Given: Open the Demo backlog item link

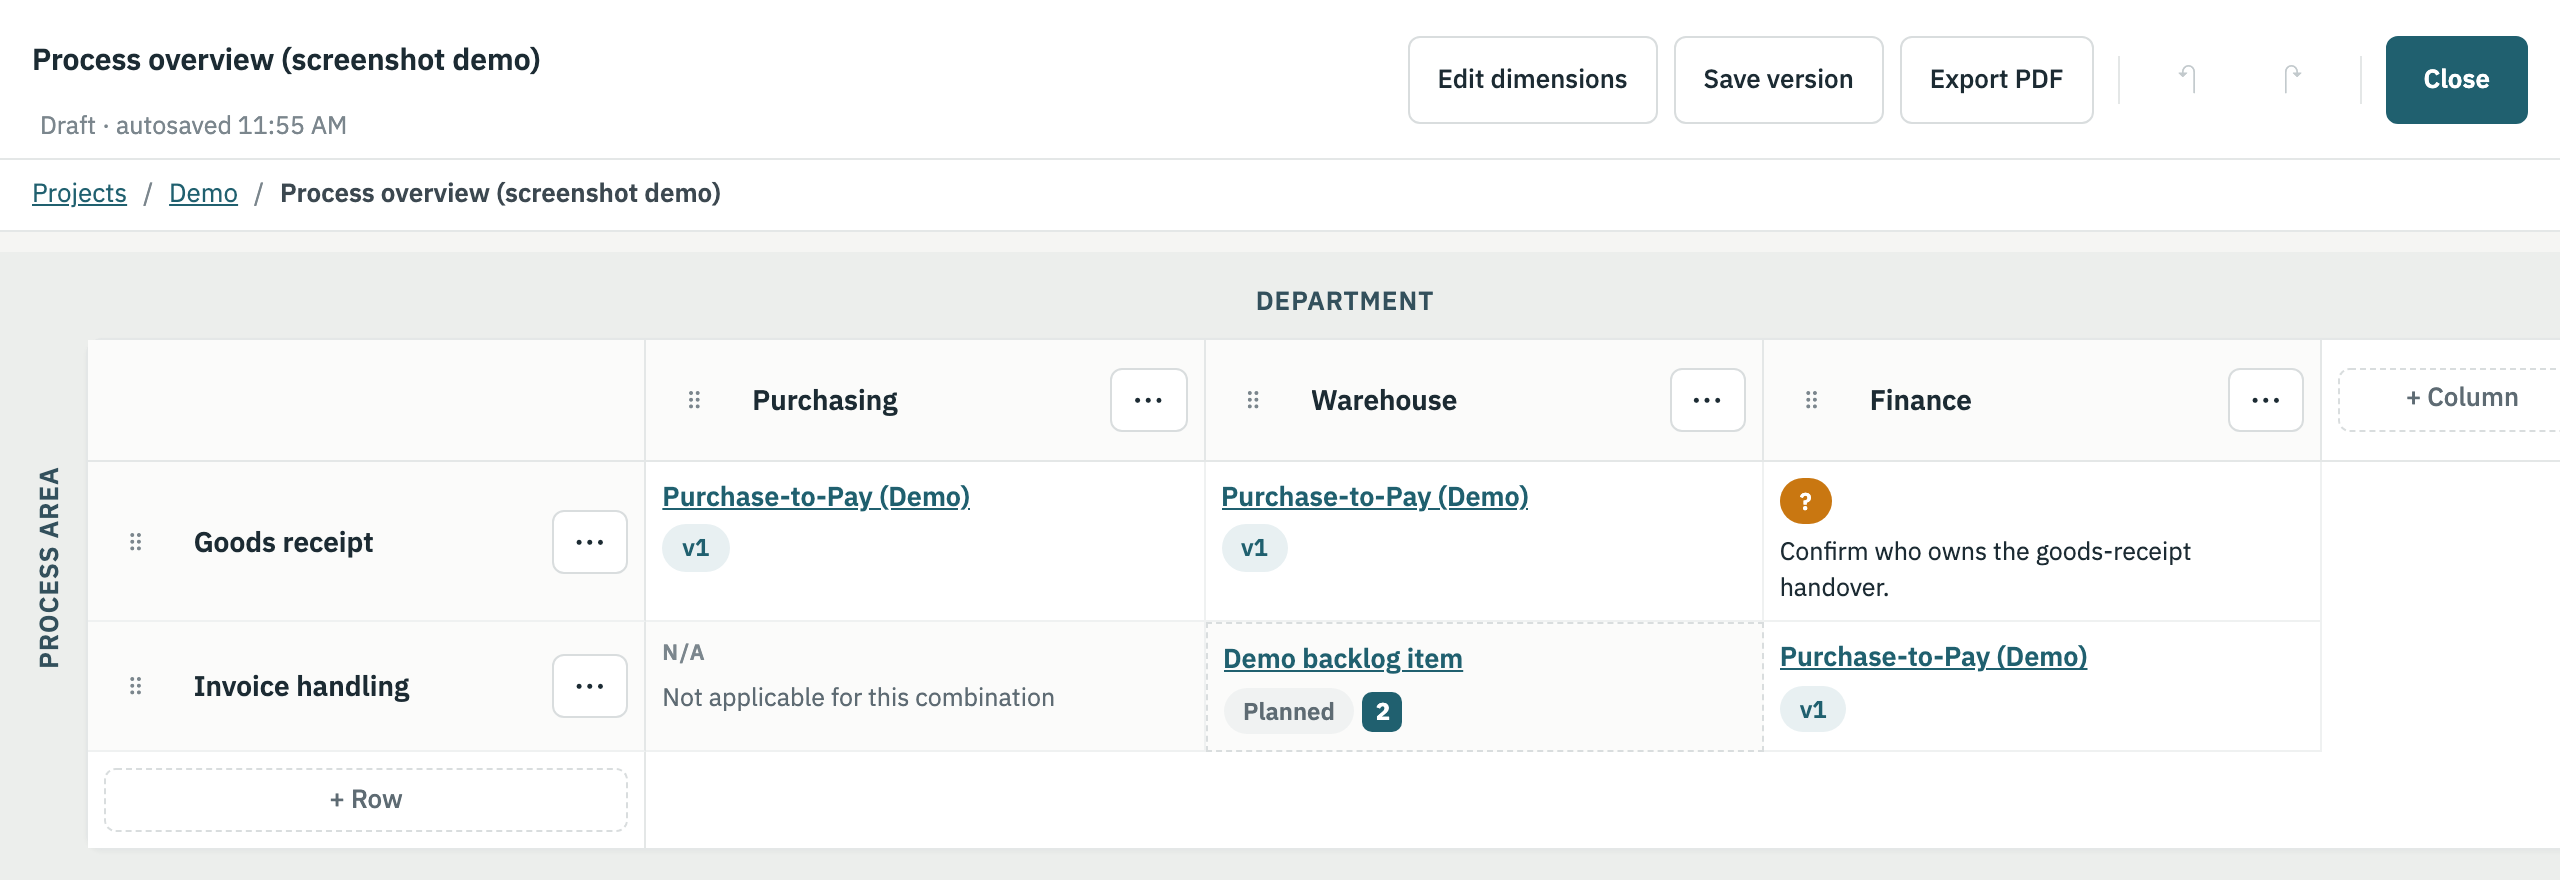Looking at the screenshot, I should tap(1343, 658).
